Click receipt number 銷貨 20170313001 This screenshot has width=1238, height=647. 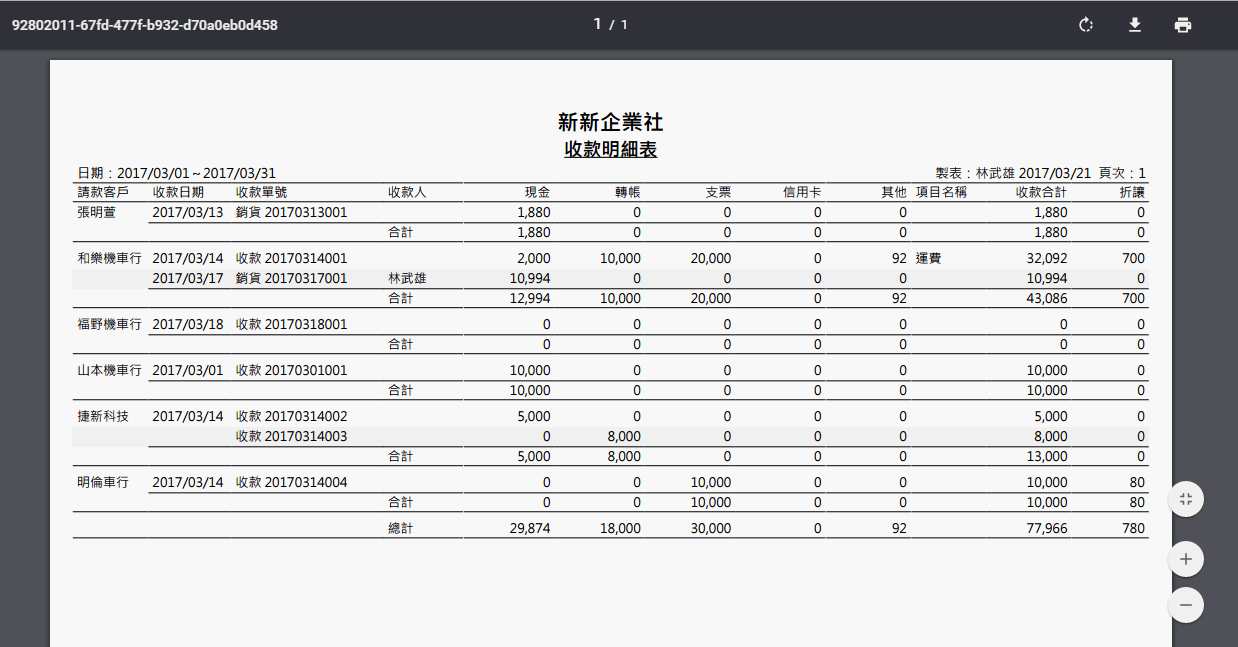click(x=292, y=212)
